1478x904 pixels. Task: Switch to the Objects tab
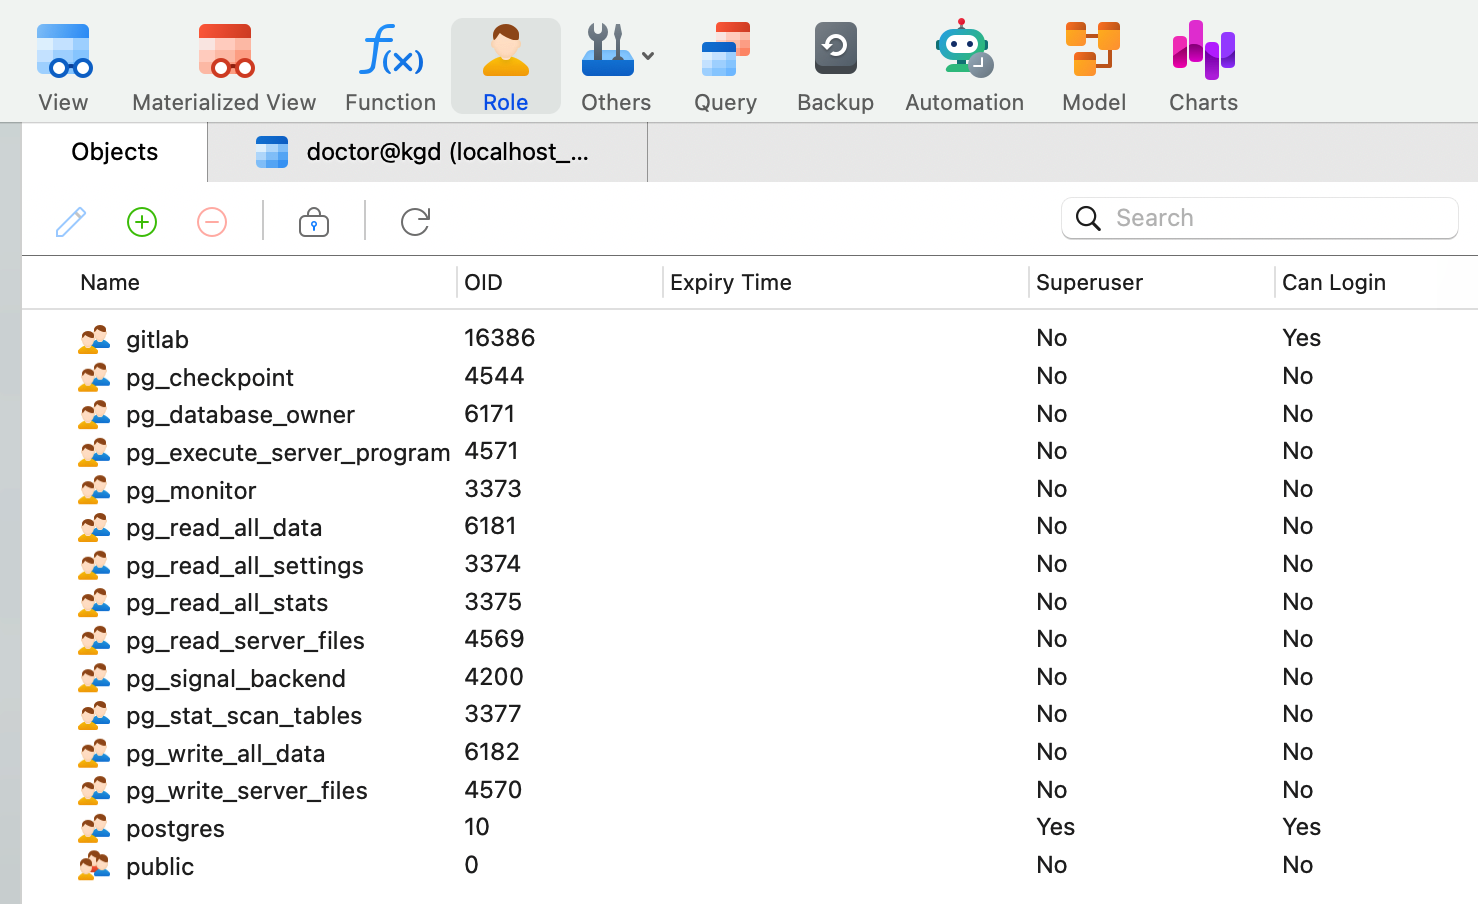[x=115, y=152]
